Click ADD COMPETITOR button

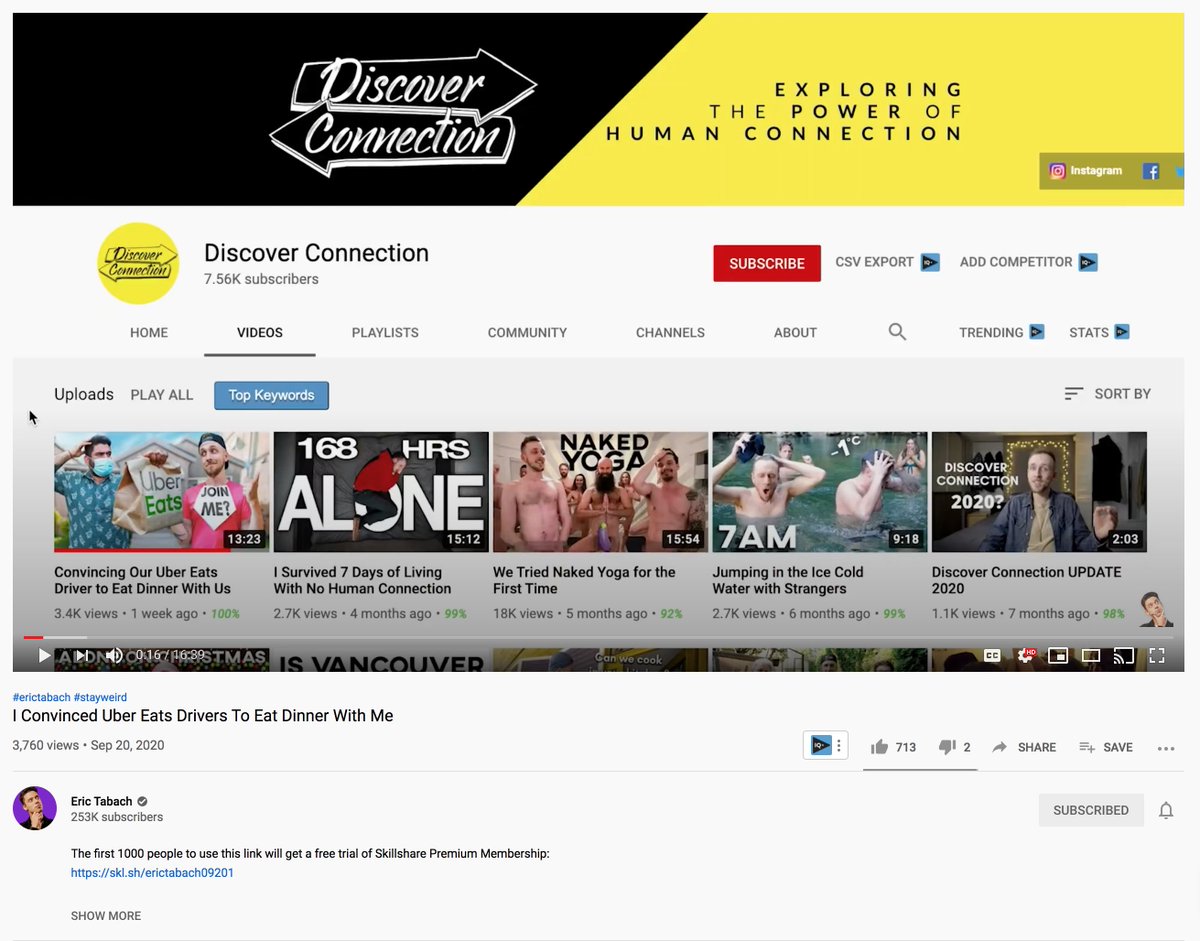coord(1028,262)
